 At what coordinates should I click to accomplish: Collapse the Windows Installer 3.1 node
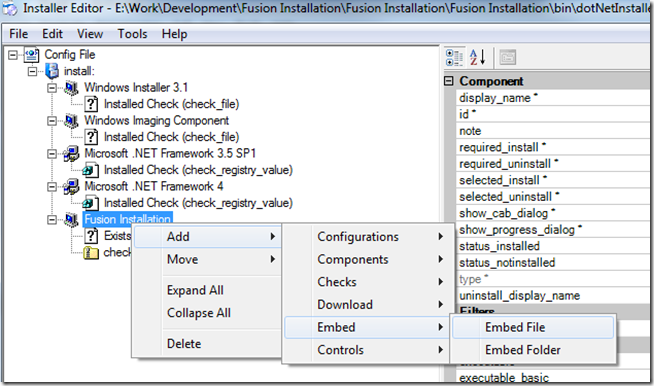point(52,88)
